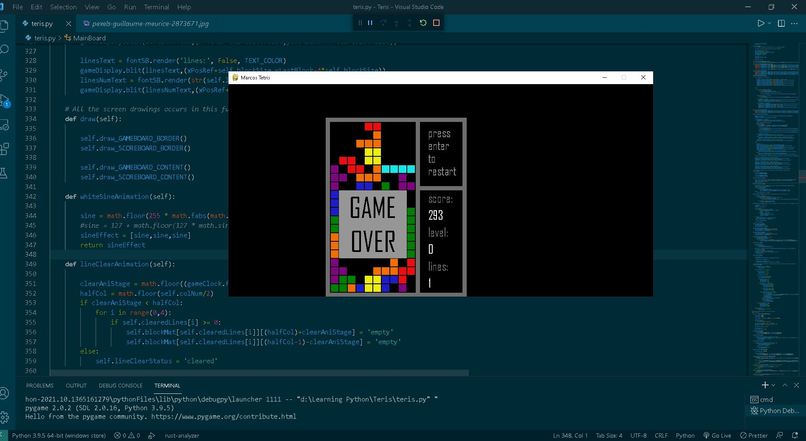
Task: Open the Selection menu
Action: tap(63, 7)
